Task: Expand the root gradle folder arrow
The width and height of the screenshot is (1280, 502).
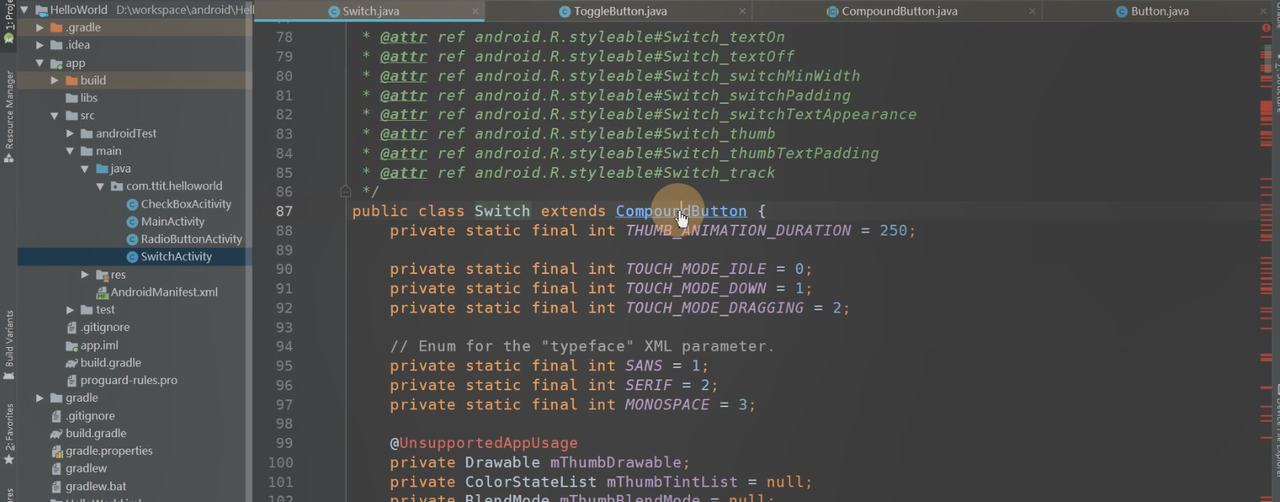Action: (40, 398)
